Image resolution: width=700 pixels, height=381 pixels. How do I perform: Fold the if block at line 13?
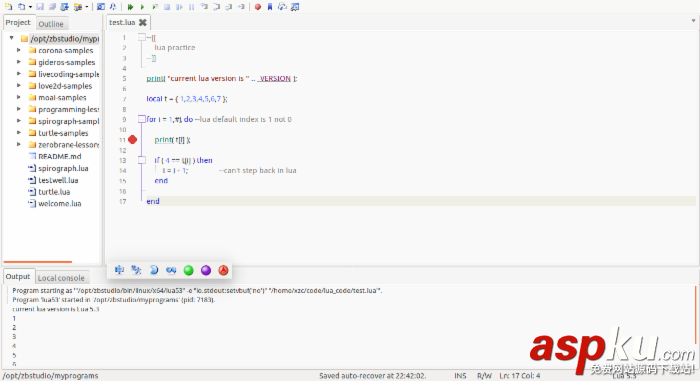(142, 160)
